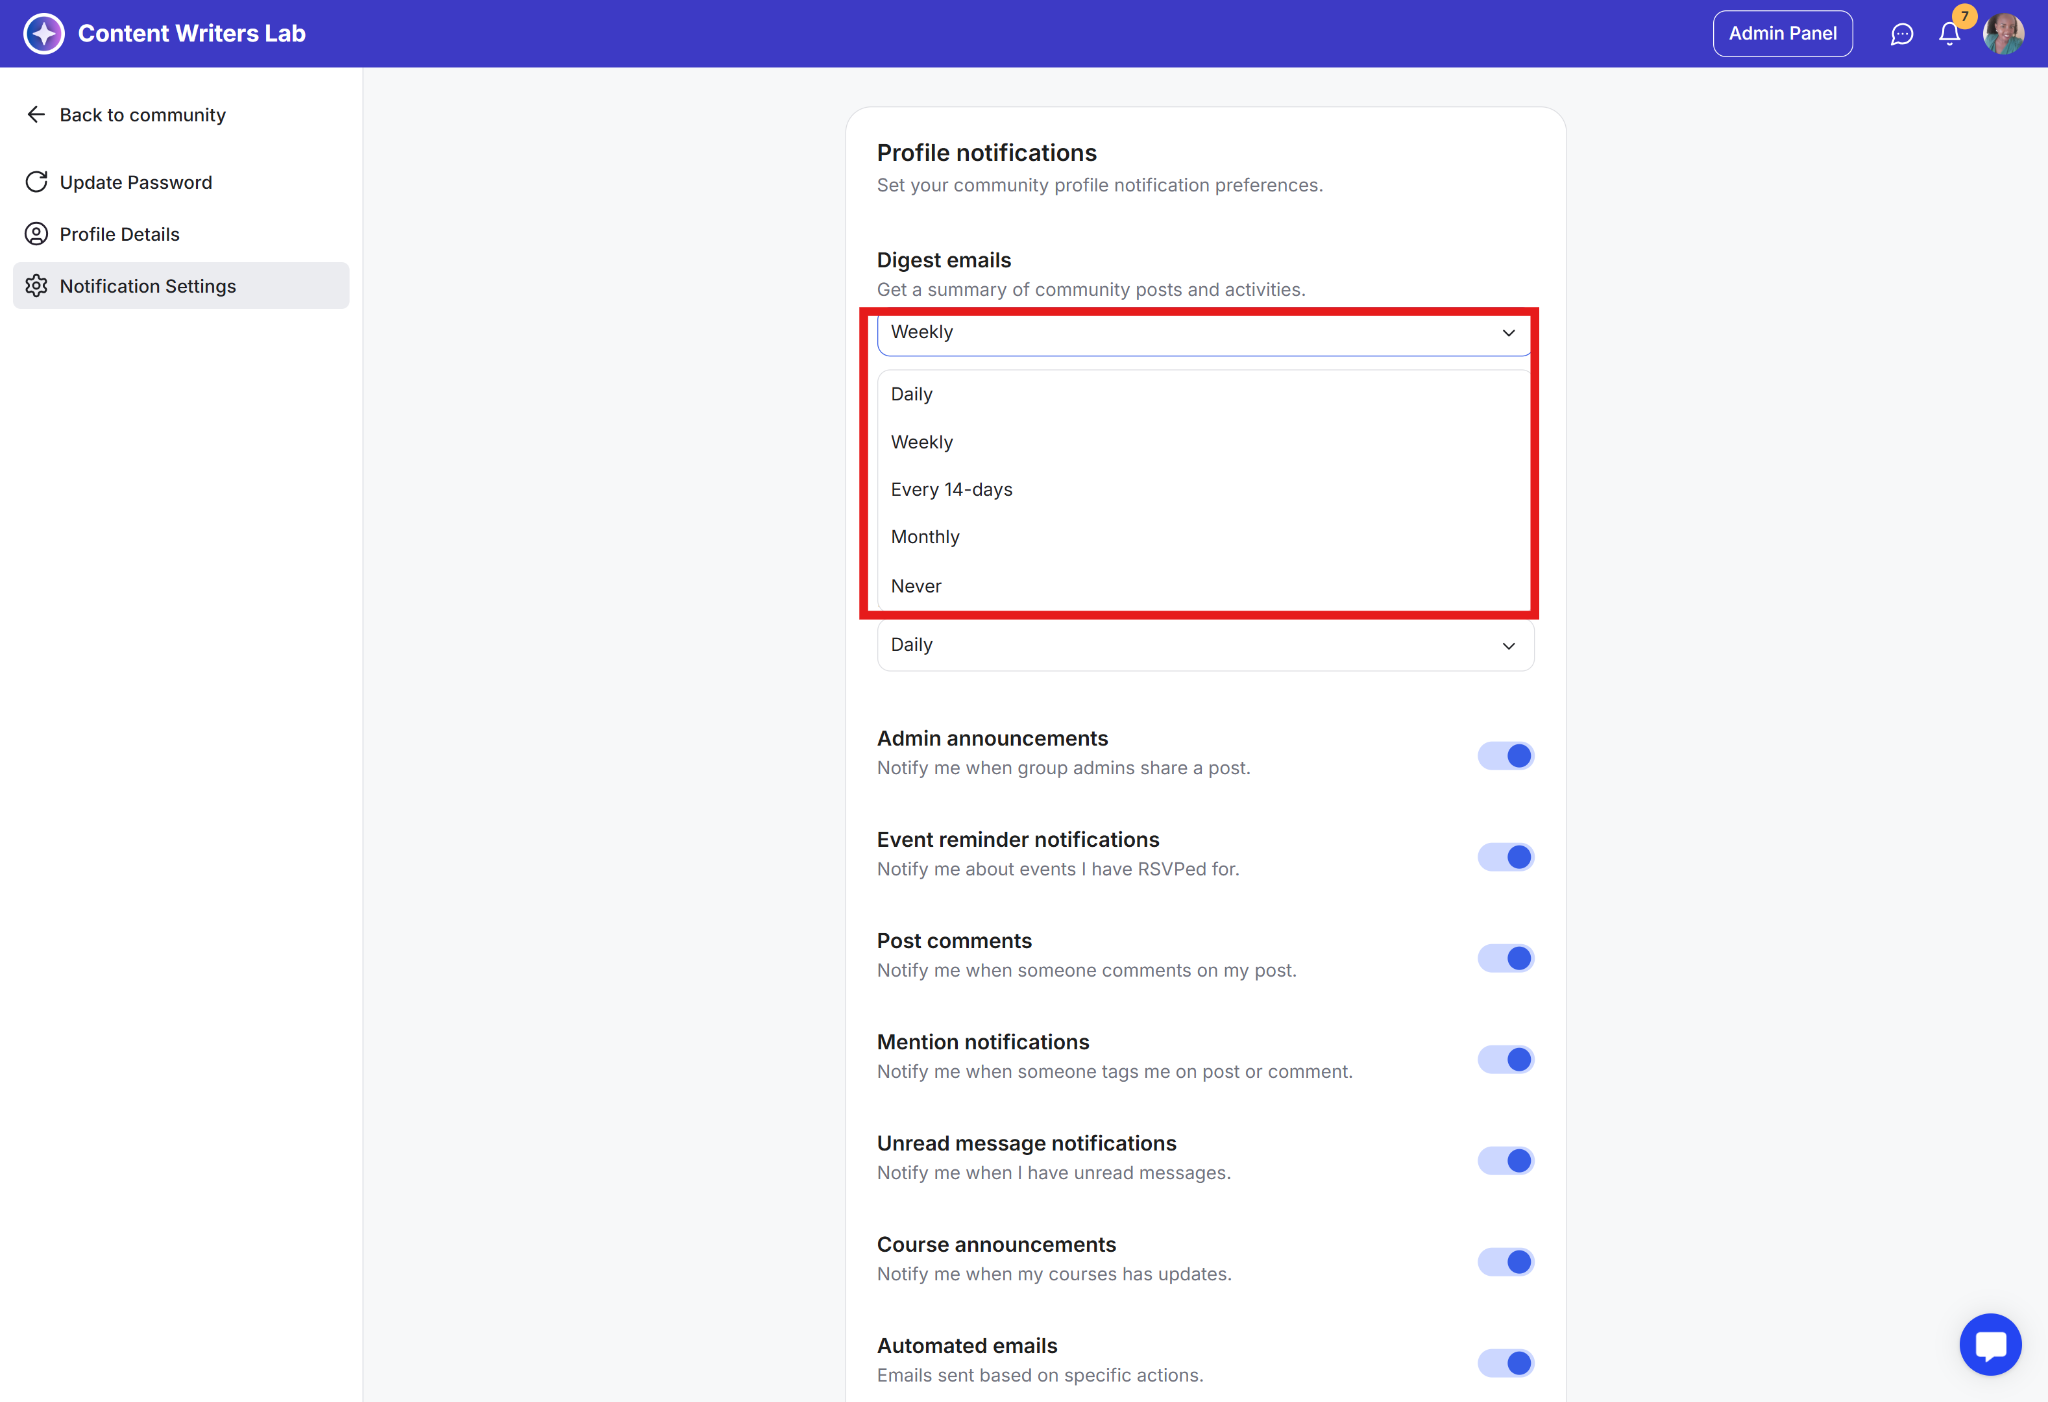Screen dimensions: 2048x1402
Task: Click the Profile Details person icon
Action: 36,234
